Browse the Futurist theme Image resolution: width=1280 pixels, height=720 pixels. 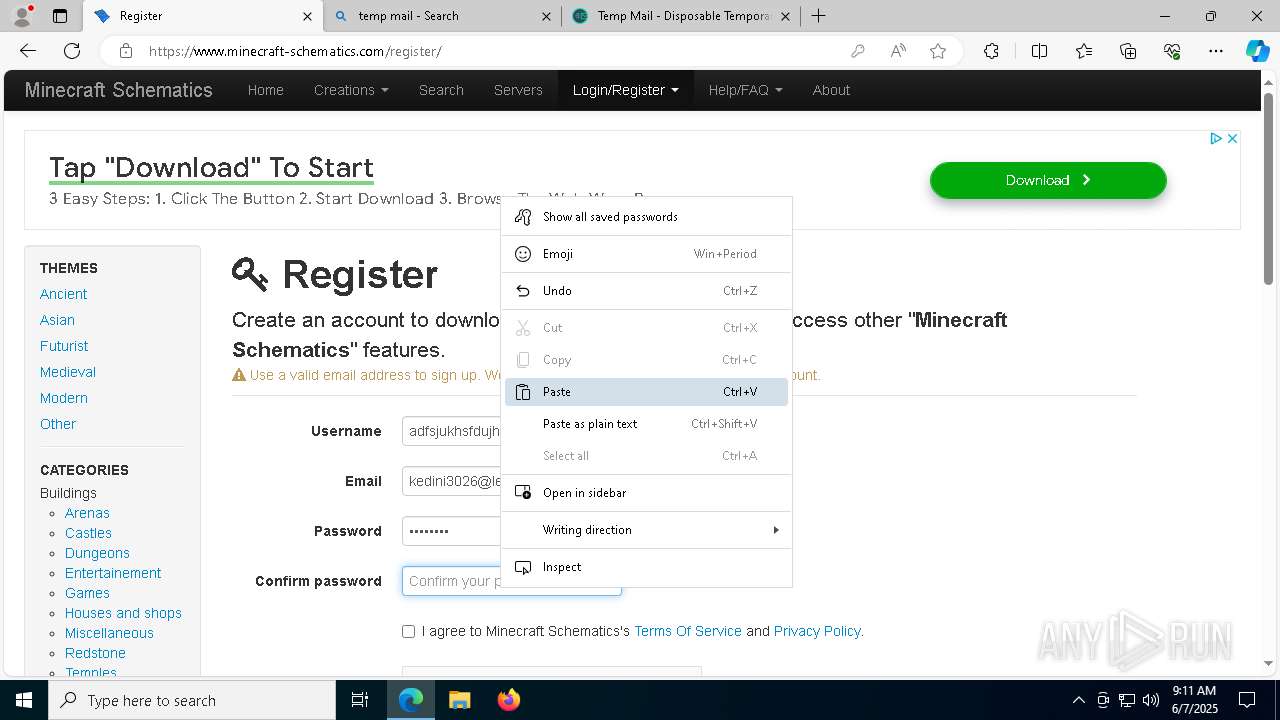tap(64, 346)
